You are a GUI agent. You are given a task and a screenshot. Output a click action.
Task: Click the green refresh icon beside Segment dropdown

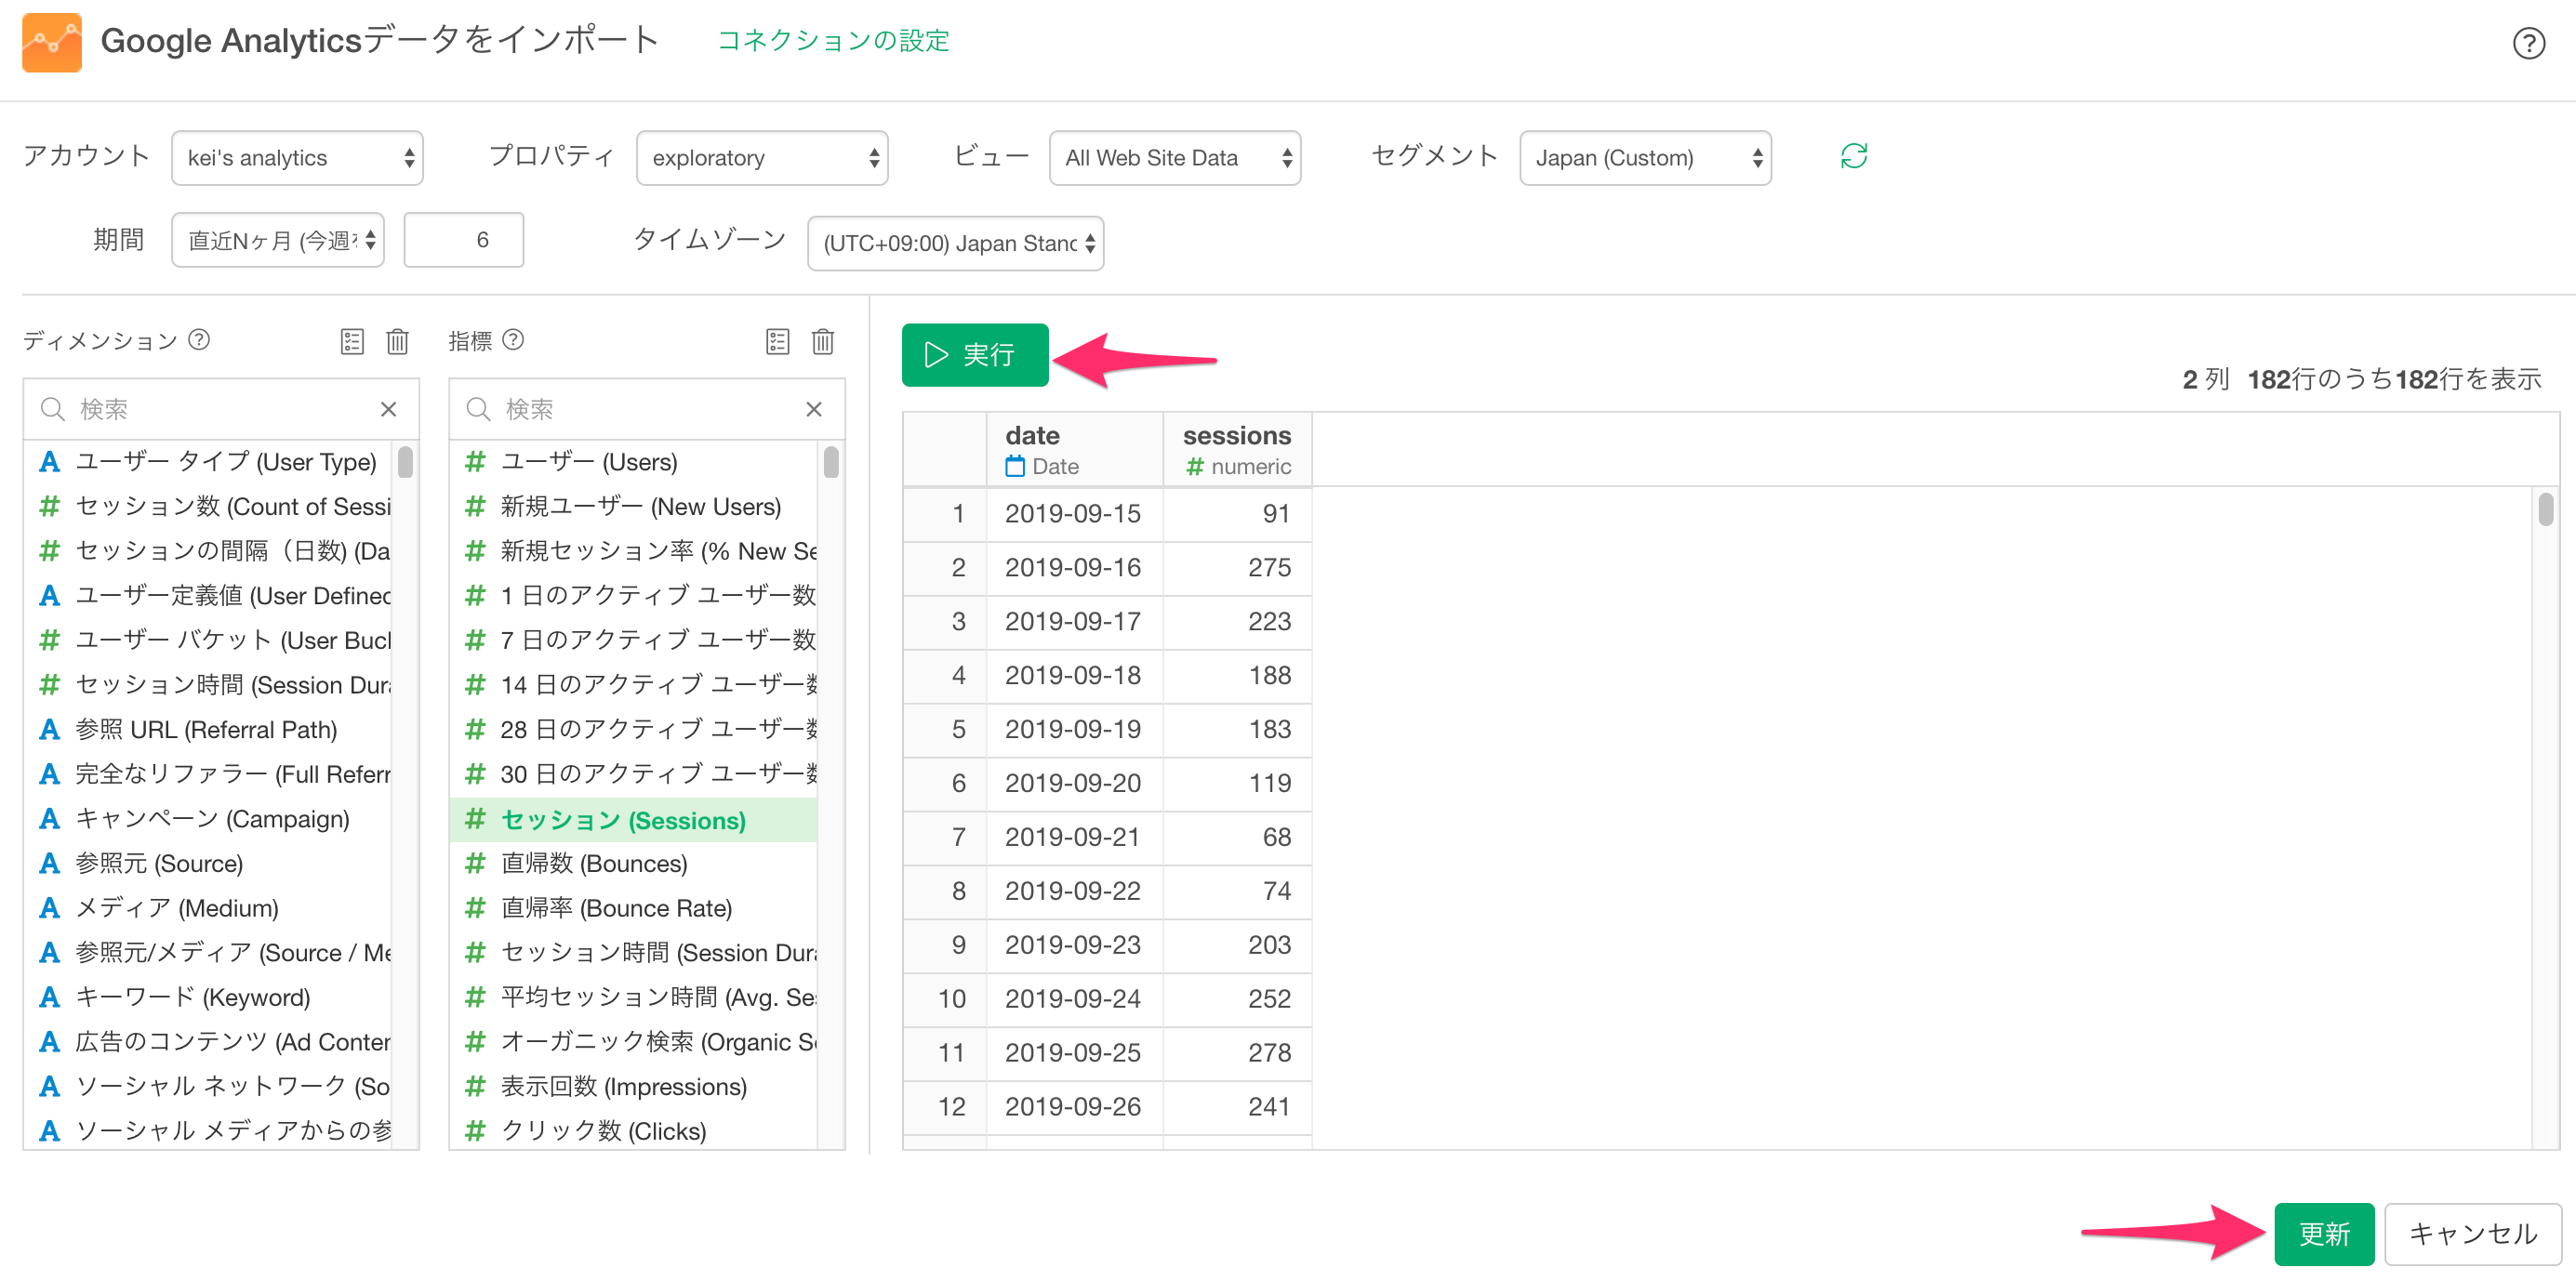point(1853,156)
